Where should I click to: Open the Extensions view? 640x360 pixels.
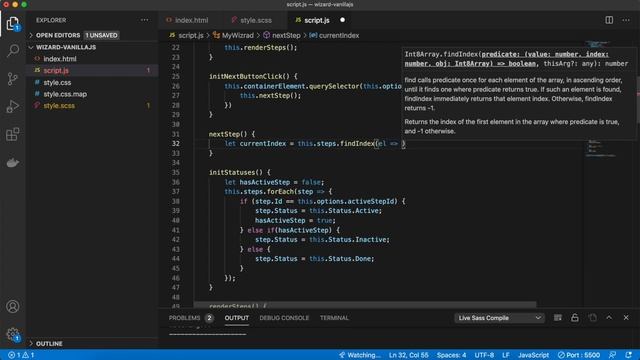coord(13,134)
